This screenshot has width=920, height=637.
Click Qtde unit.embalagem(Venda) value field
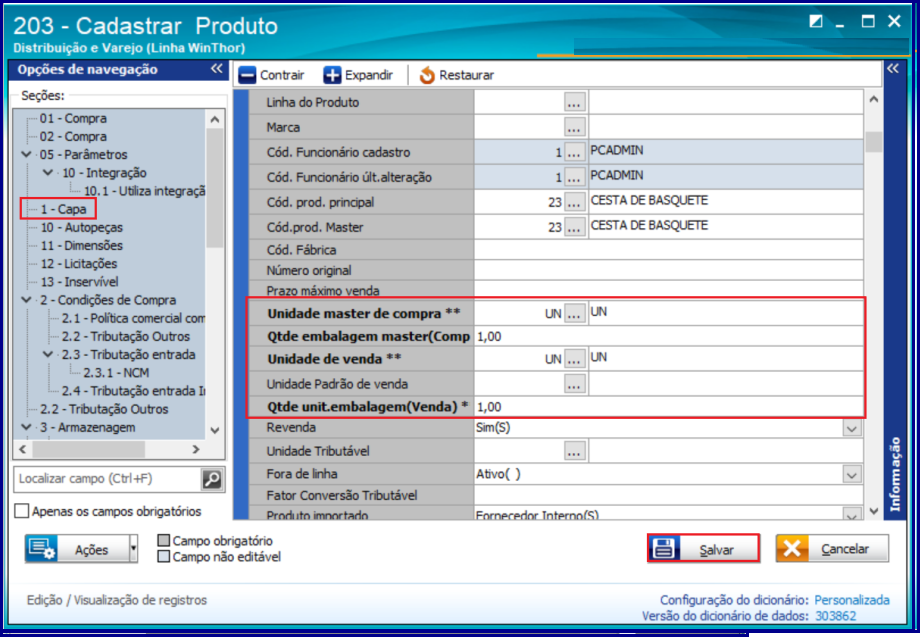click(x=668, y=406)
